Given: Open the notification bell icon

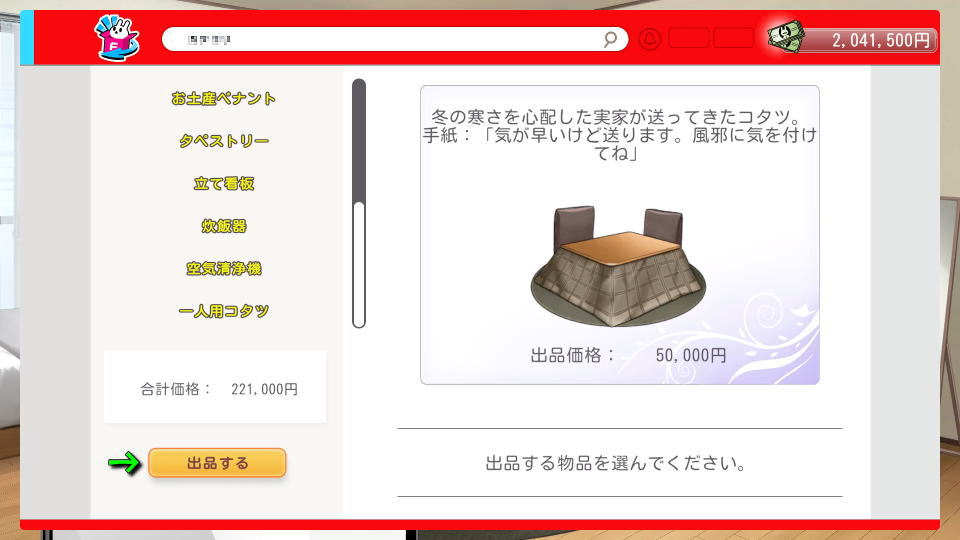Looking at the screenshot, I should point(650,39).
